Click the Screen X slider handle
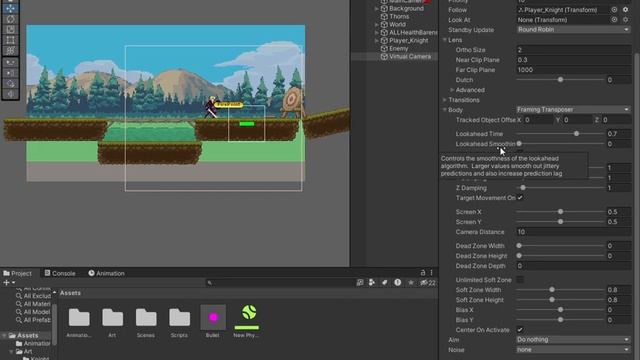 [x=560, y=212]
